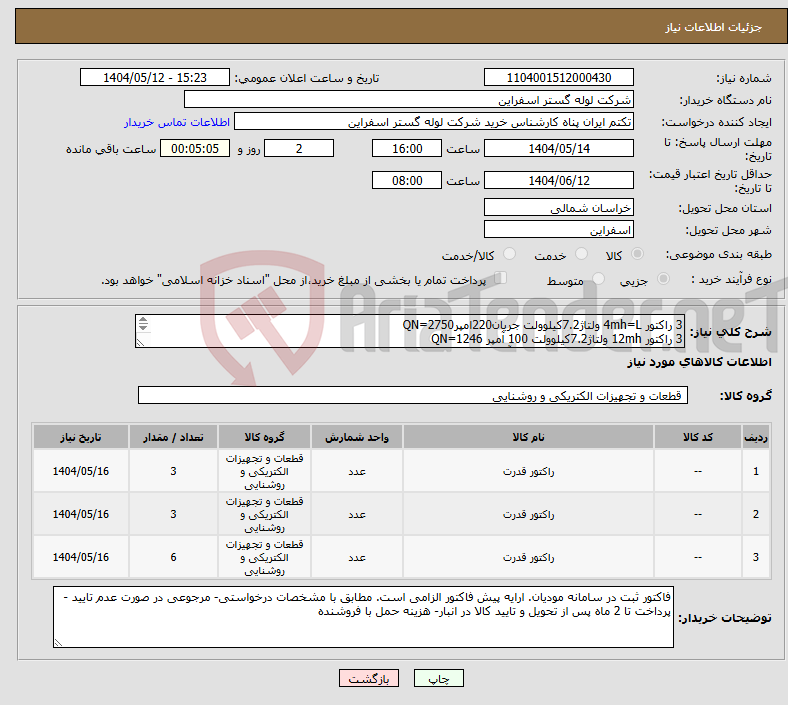Toggle the Islamic treasury payment checkbox

coord(501,278)
